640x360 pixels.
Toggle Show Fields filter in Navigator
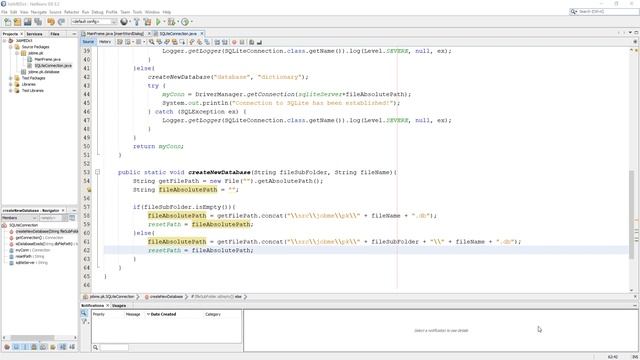[16, 347]
